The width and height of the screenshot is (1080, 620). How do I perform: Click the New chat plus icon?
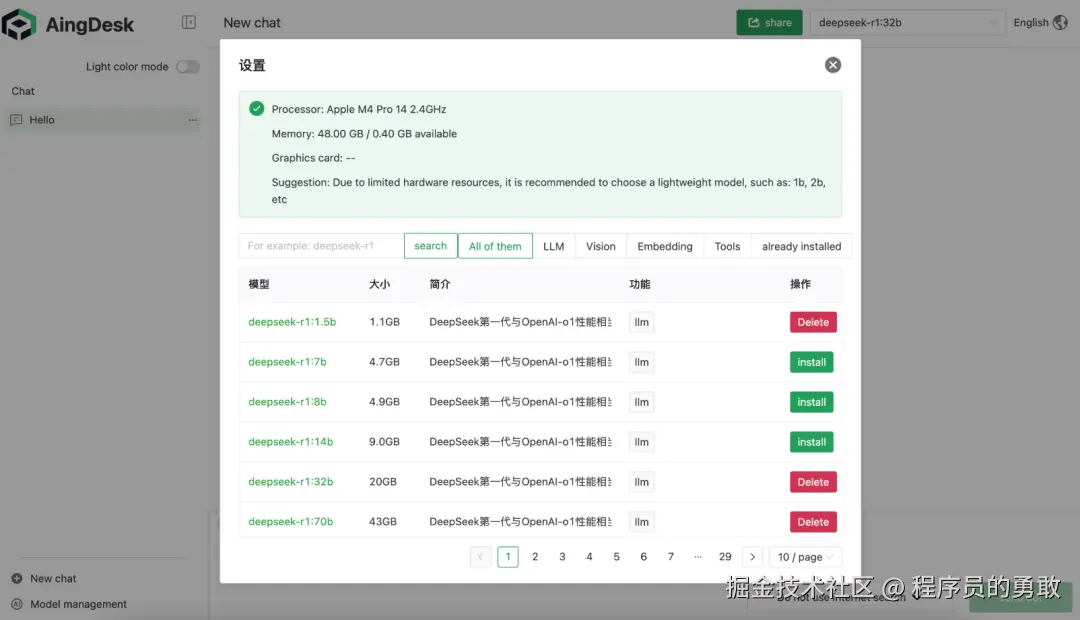click(17, 579)
